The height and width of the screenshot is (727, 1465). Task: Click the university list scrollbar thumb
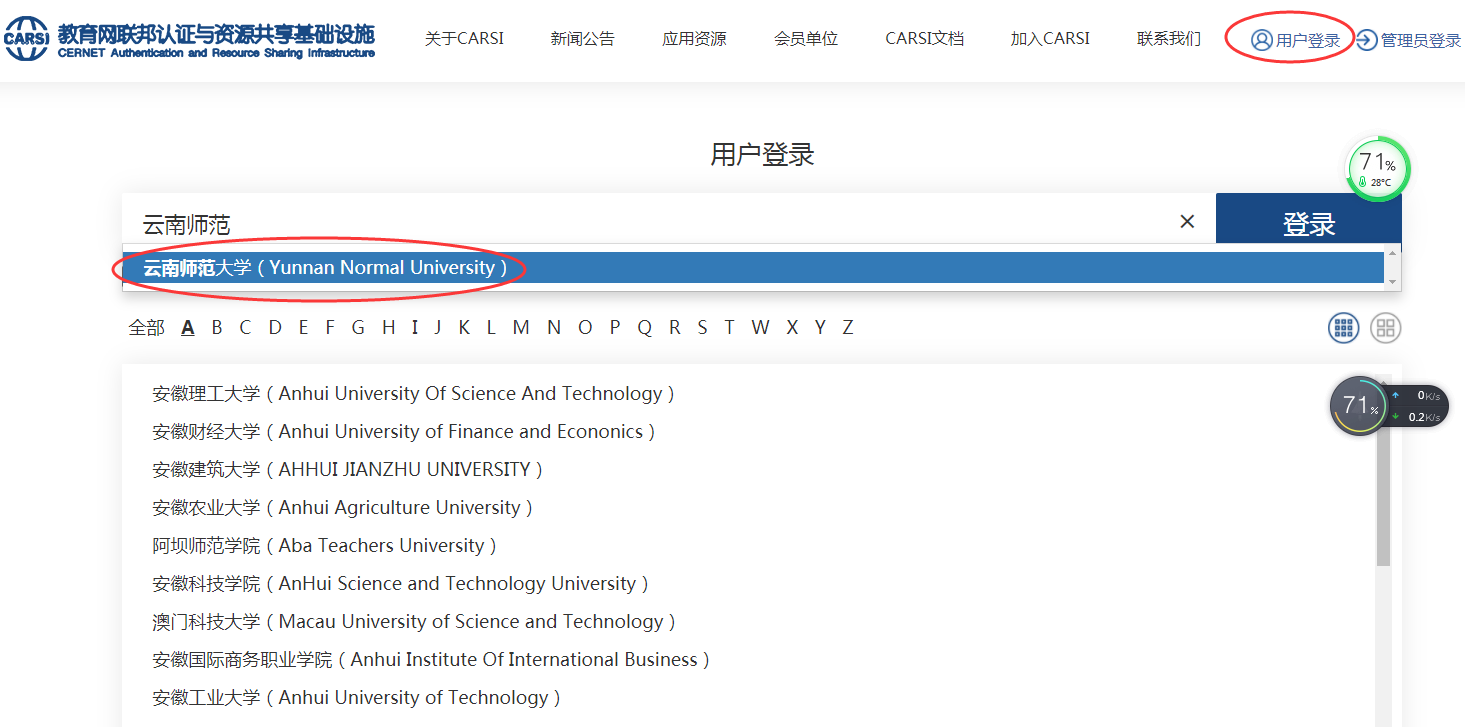tap(1383, 500)
